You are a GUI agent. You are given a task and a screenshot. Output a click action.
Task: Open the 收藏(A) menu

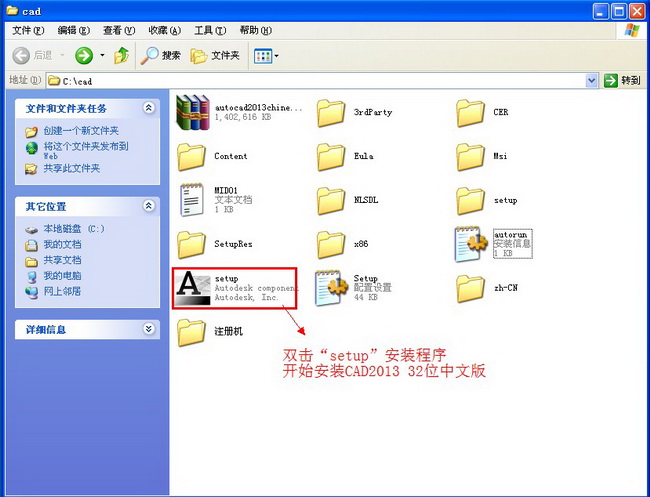[x=165, y=30]
